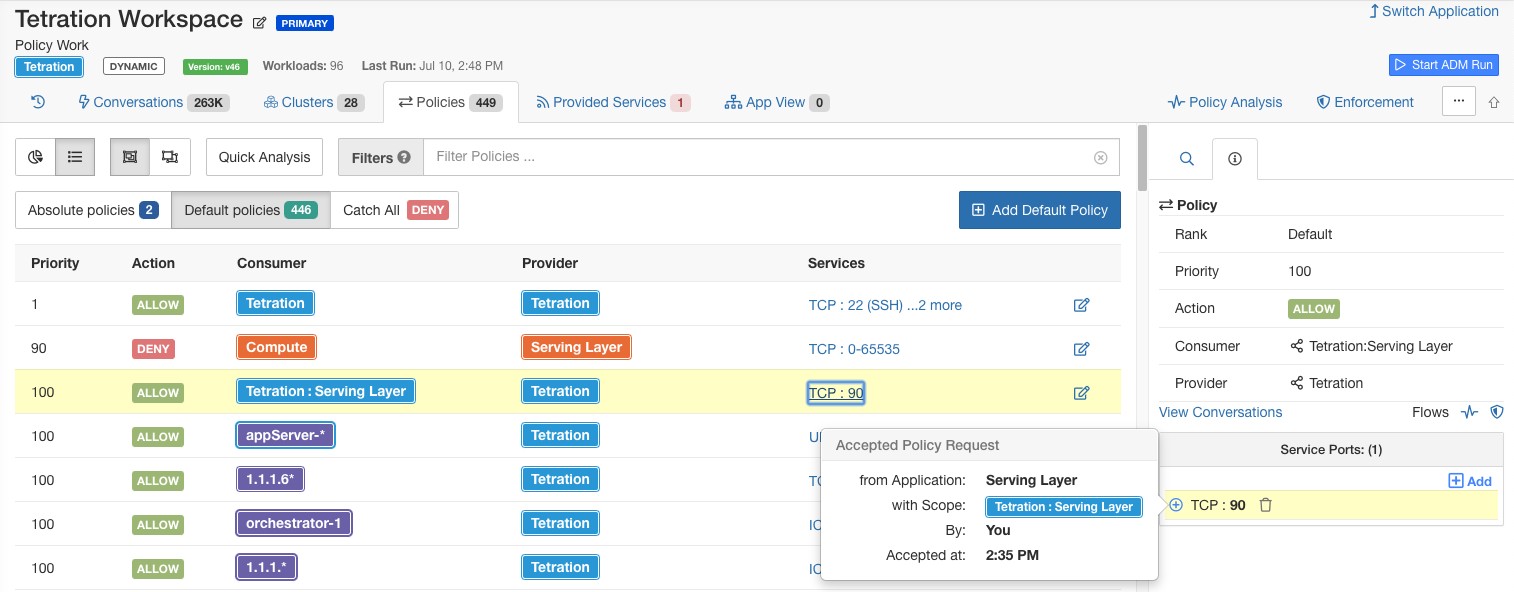
Task: Show Absolute policies list
Action: (x=93, y=210)
